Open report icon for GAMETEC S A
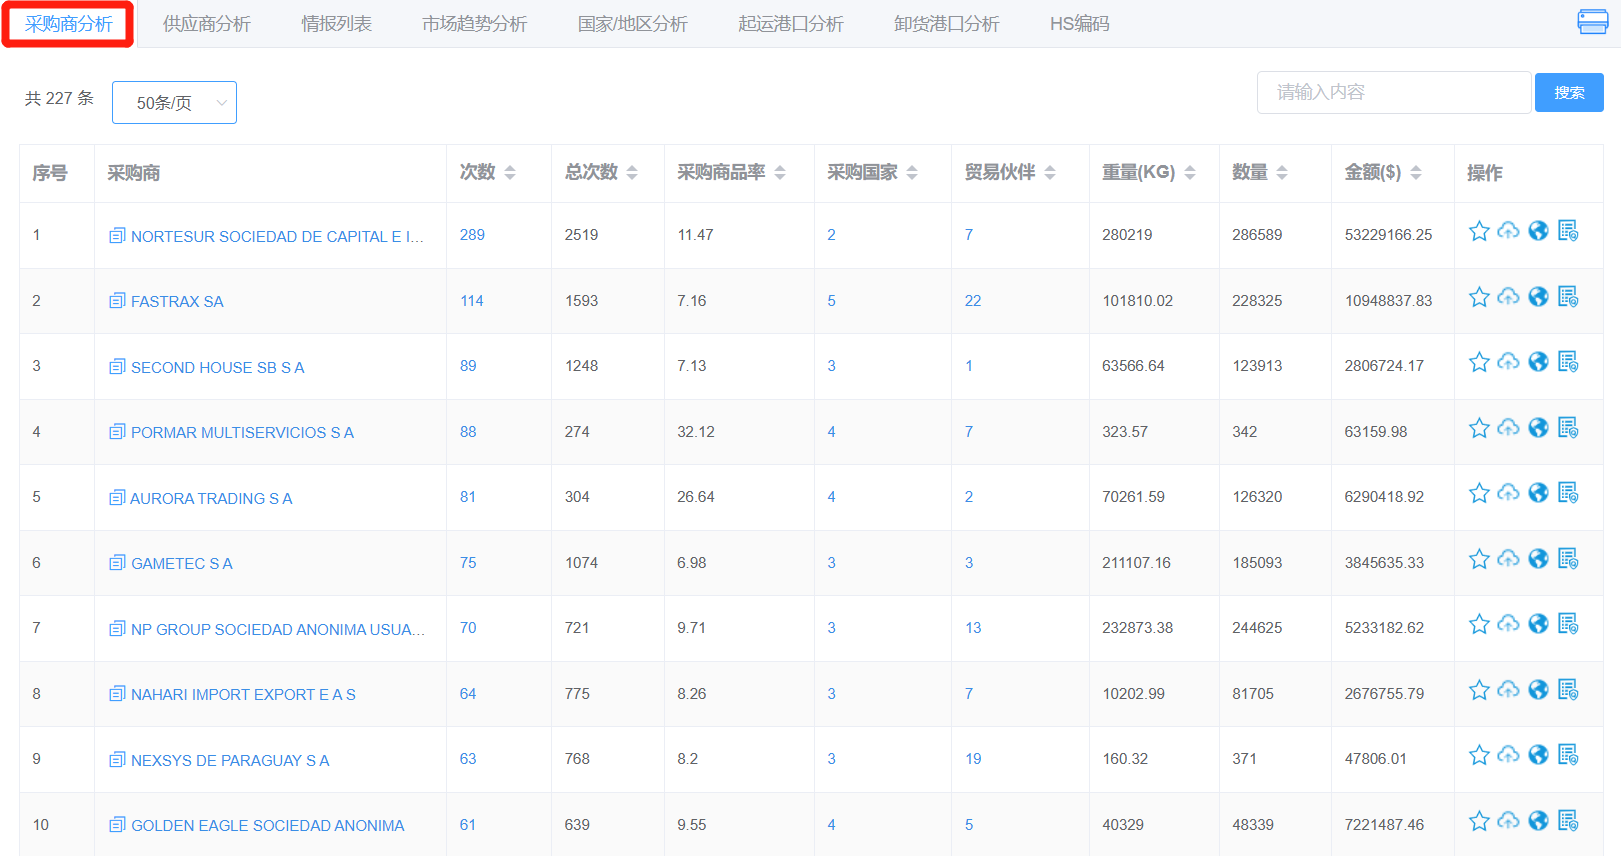 click(1568, 559)
